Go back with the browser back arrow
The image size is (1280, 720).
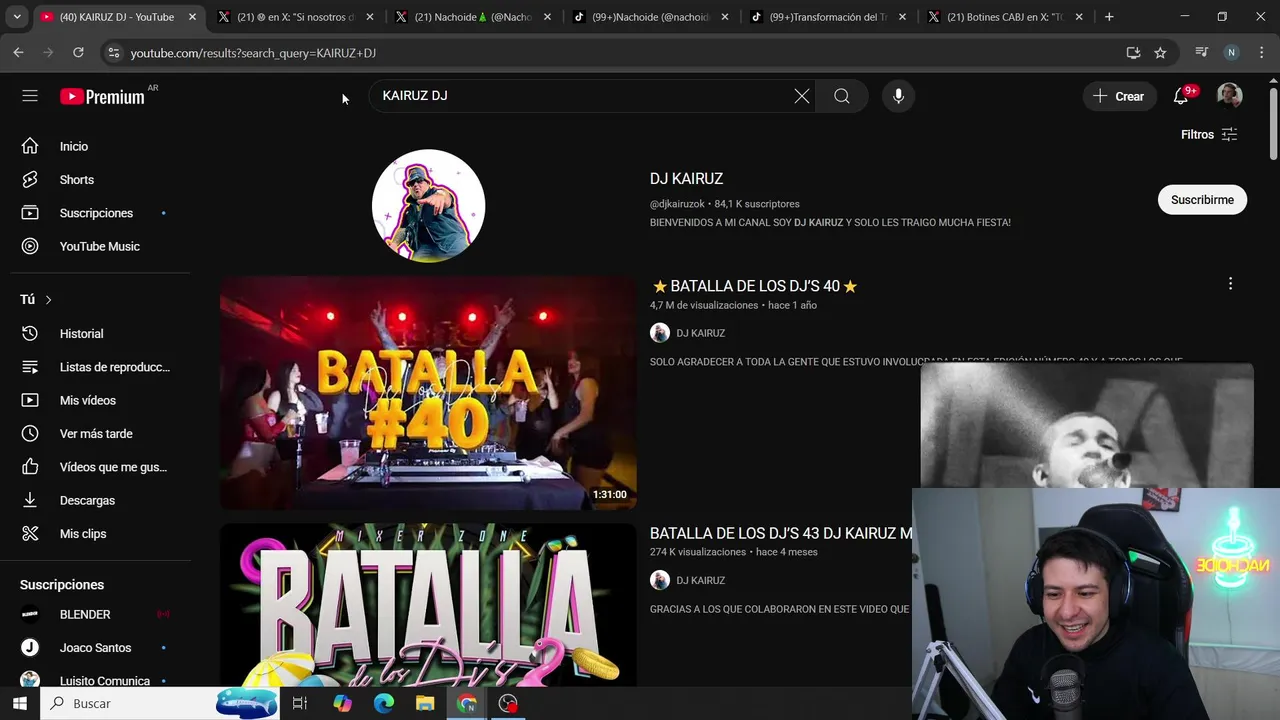pos(19,53)
